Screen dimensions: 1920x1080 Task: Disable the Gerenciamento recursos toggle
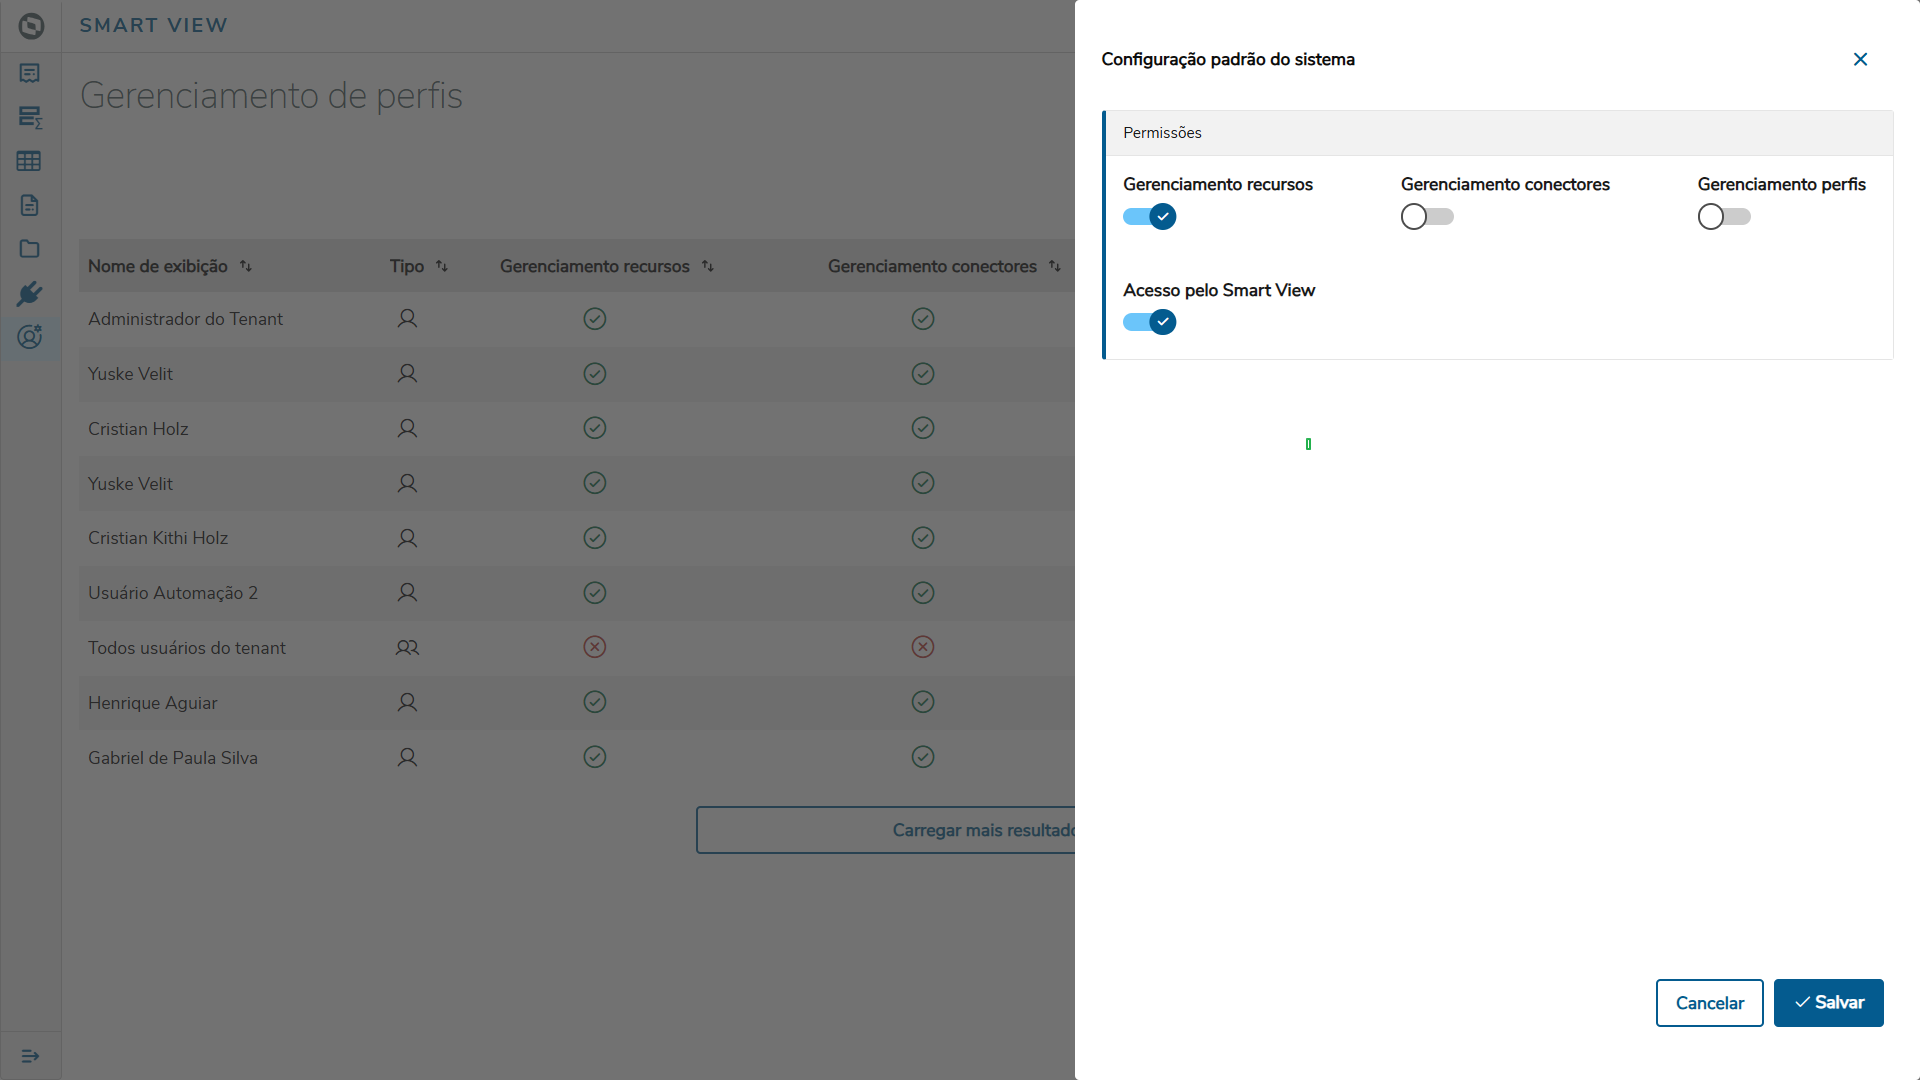pos(1149,217)
